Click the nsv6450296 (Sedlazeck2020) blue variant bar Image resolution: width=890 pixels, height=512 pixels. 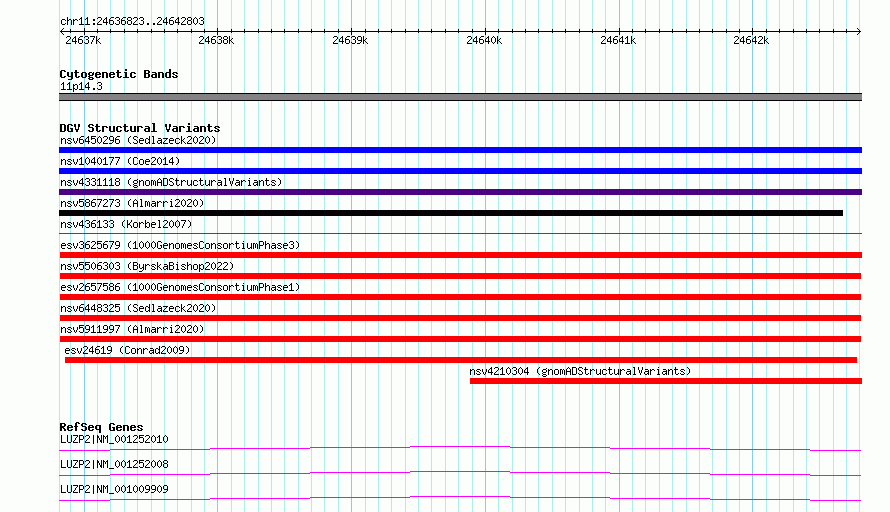[x=460, y=150]
